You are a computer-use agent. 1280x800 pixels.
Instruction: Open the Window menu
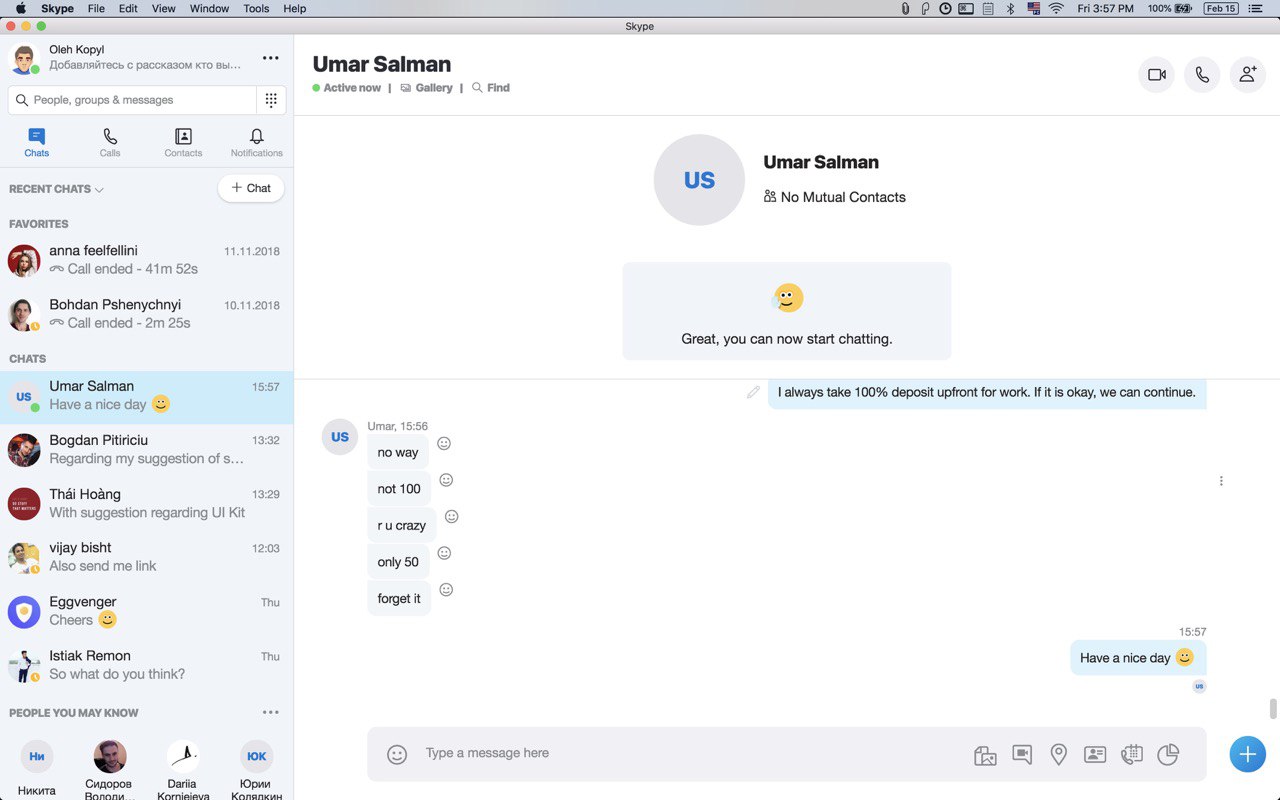click(209, 8)
